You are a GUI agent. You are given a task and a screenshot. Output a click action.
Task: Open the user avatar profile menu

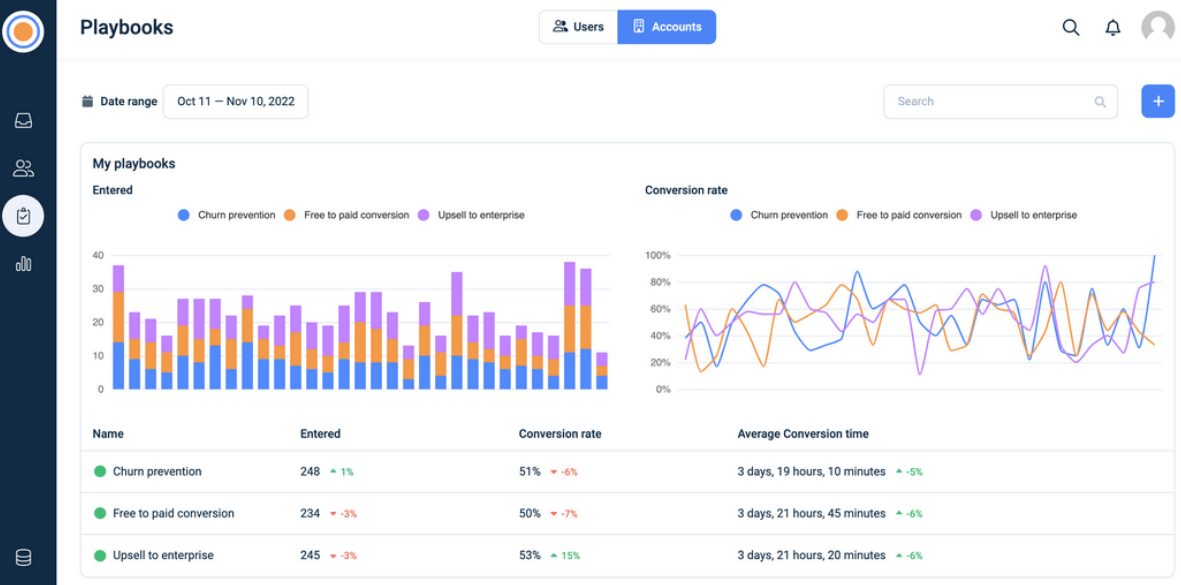(x=1158, y=28)
